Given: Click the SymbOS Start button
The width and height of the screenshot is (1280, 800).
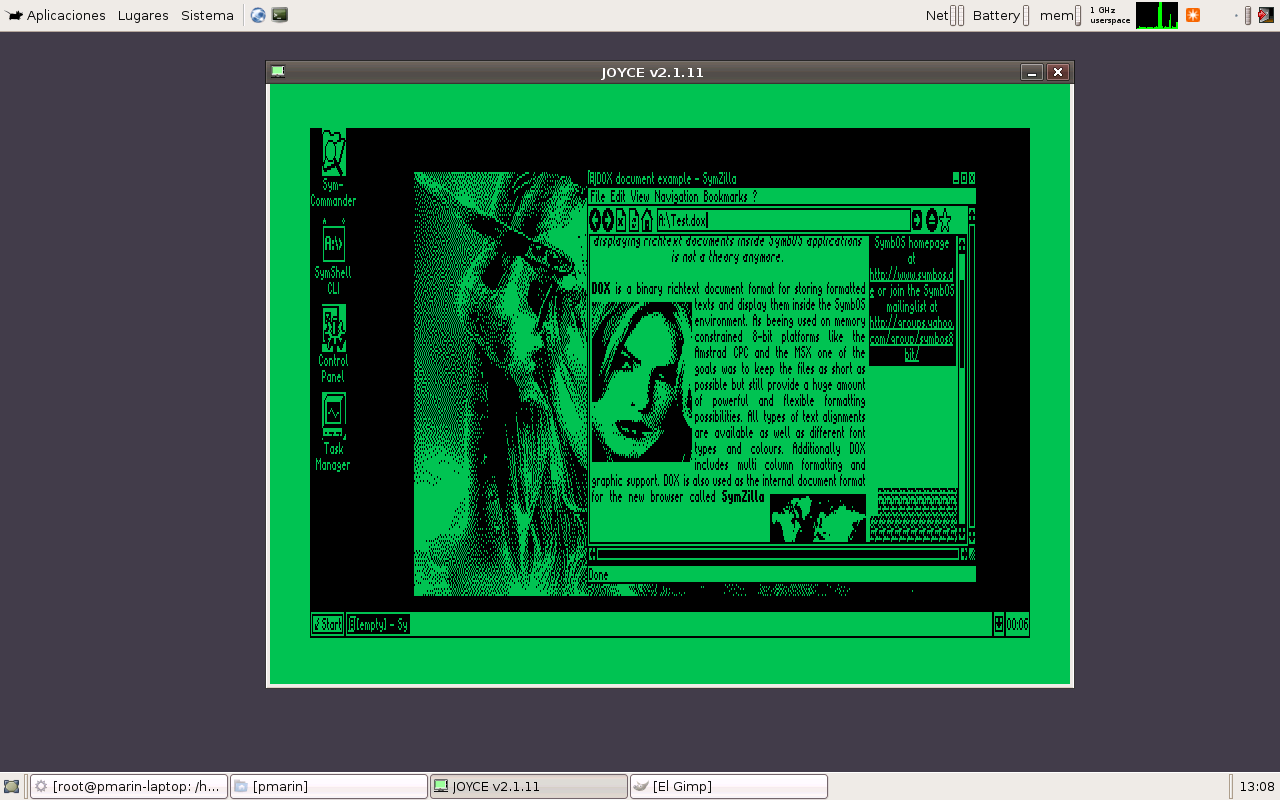Looking at the screenshot, I should tap(327, 625).
